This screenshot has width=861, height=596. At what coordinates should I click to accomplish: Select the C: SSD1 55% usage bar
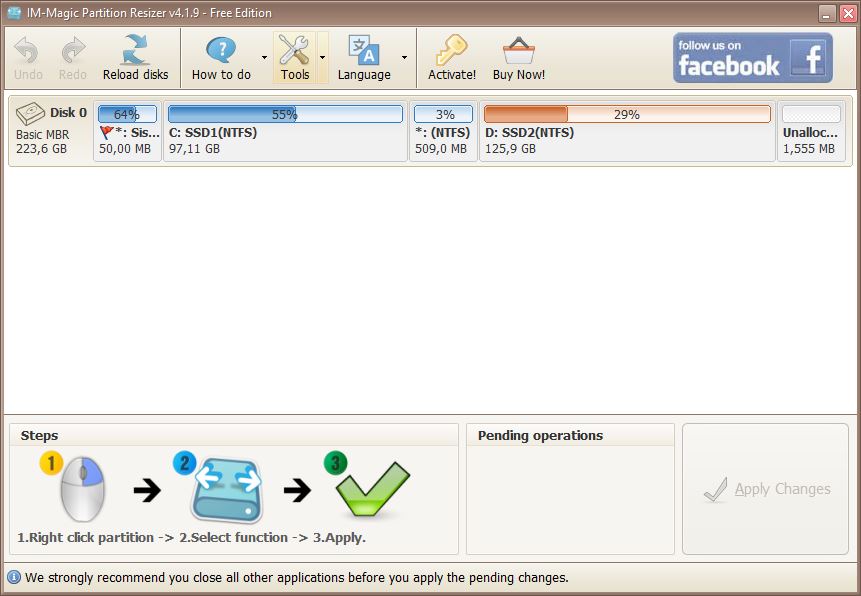tap(286, 114)
